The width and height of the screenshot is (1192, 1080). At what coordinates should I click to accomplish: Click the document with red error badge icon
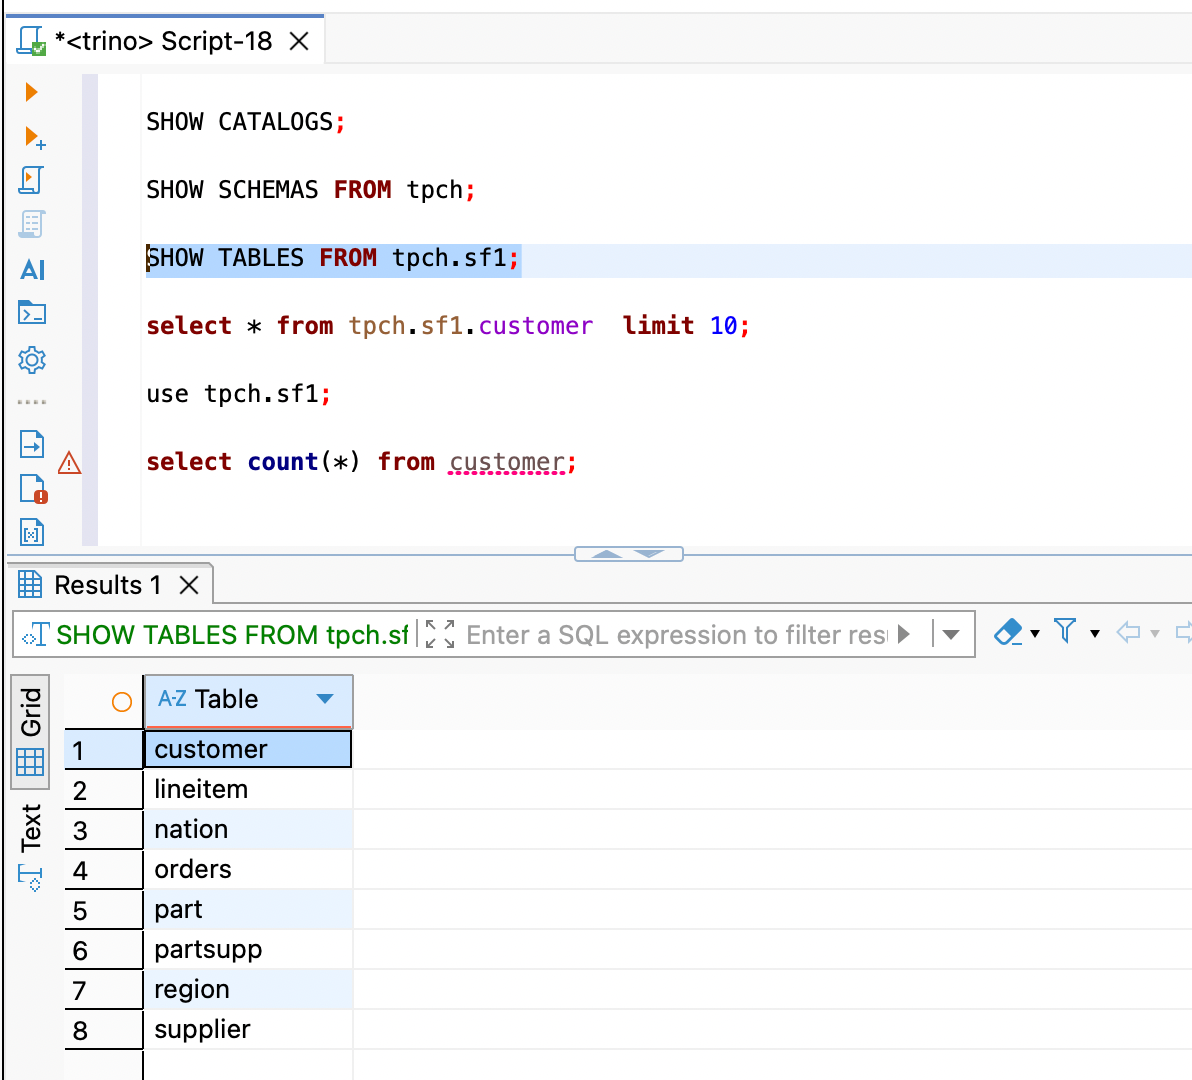(x=33, y=489)
